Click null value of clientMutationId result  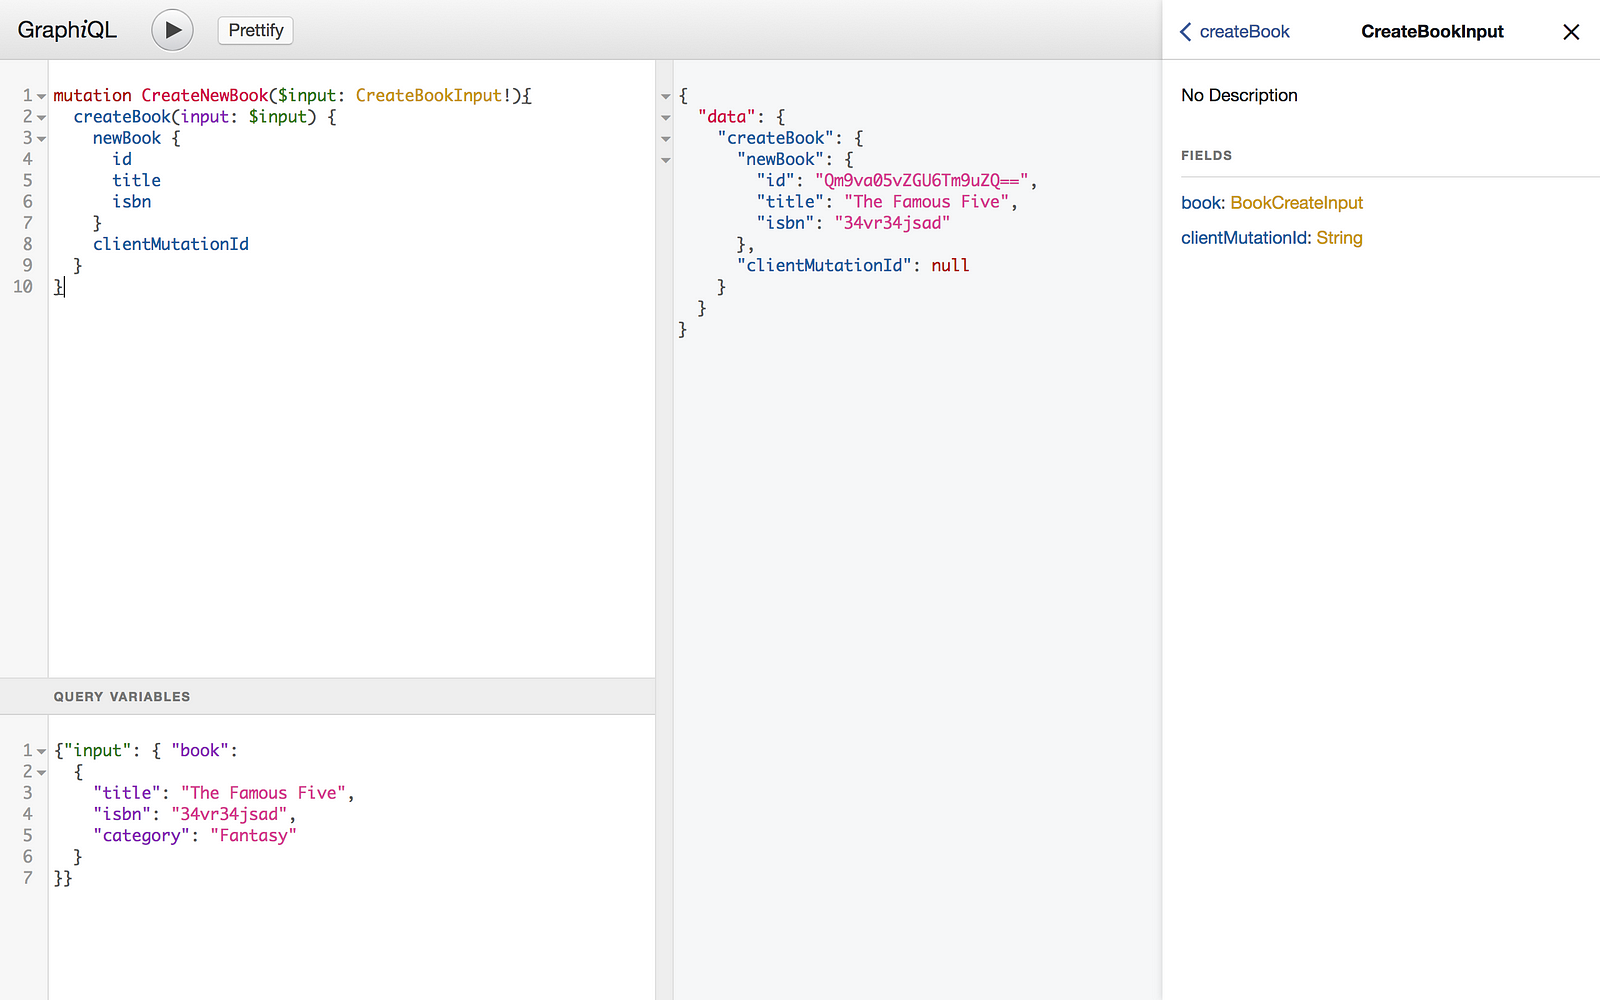(x=950, y=266)
